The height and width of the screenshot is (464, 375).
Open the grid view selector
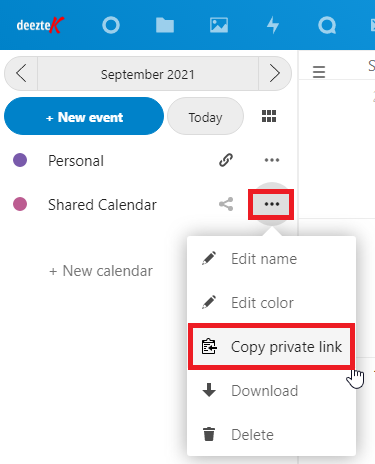click(269, 116)
